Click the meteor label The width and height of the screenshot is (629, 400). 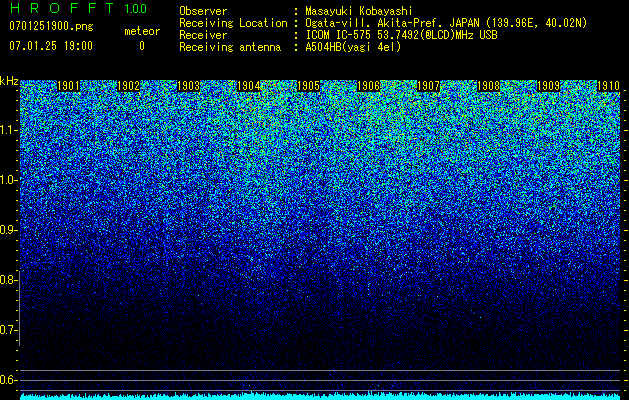coord(142,31)
